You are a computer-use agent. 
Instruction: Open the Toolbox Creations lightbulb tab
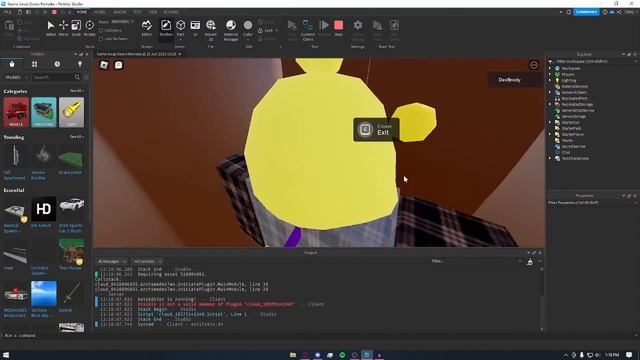[x=80, y=64]
